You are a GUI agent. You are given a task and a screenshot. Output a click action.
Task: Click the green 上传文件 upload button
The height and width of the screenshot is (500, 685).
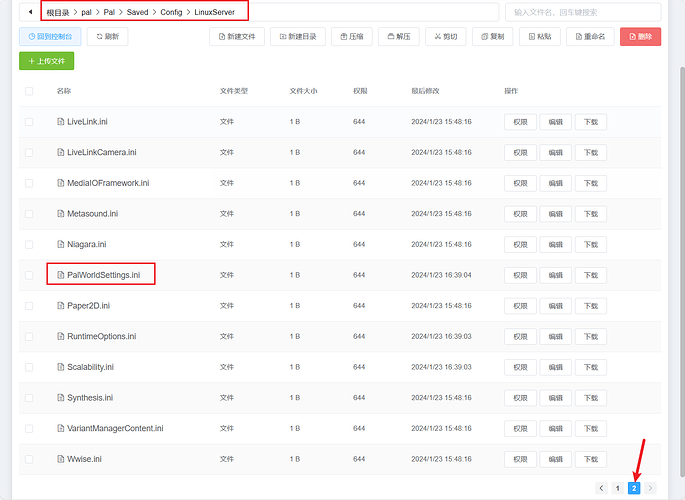click(46, 61)
